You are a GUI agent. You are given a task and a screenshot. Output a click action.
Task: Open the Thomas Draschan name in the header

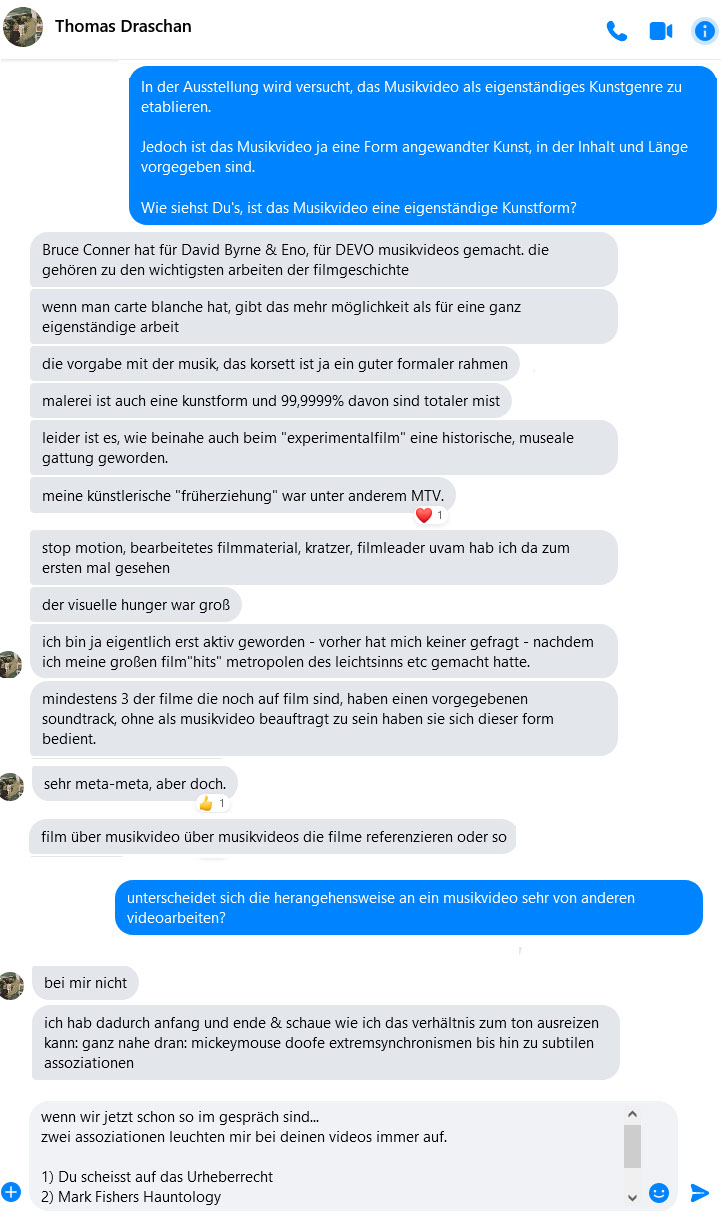[x=123, y=26]
